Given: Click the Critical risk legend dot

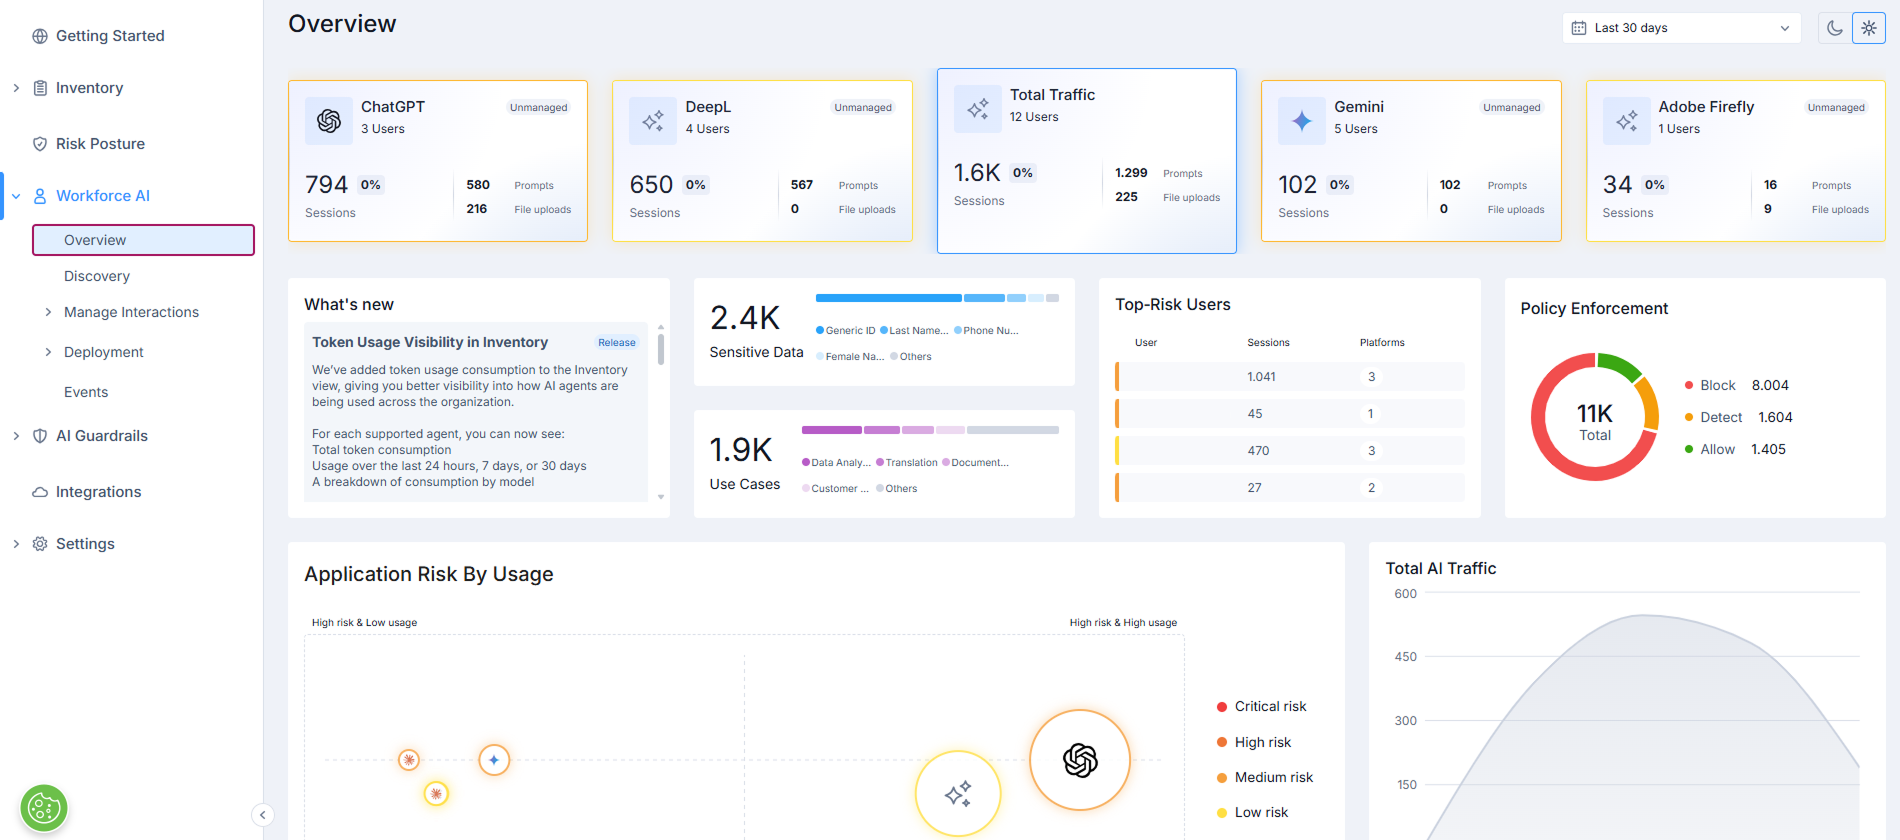Looking at the screenshot, I should (1222, 707).
